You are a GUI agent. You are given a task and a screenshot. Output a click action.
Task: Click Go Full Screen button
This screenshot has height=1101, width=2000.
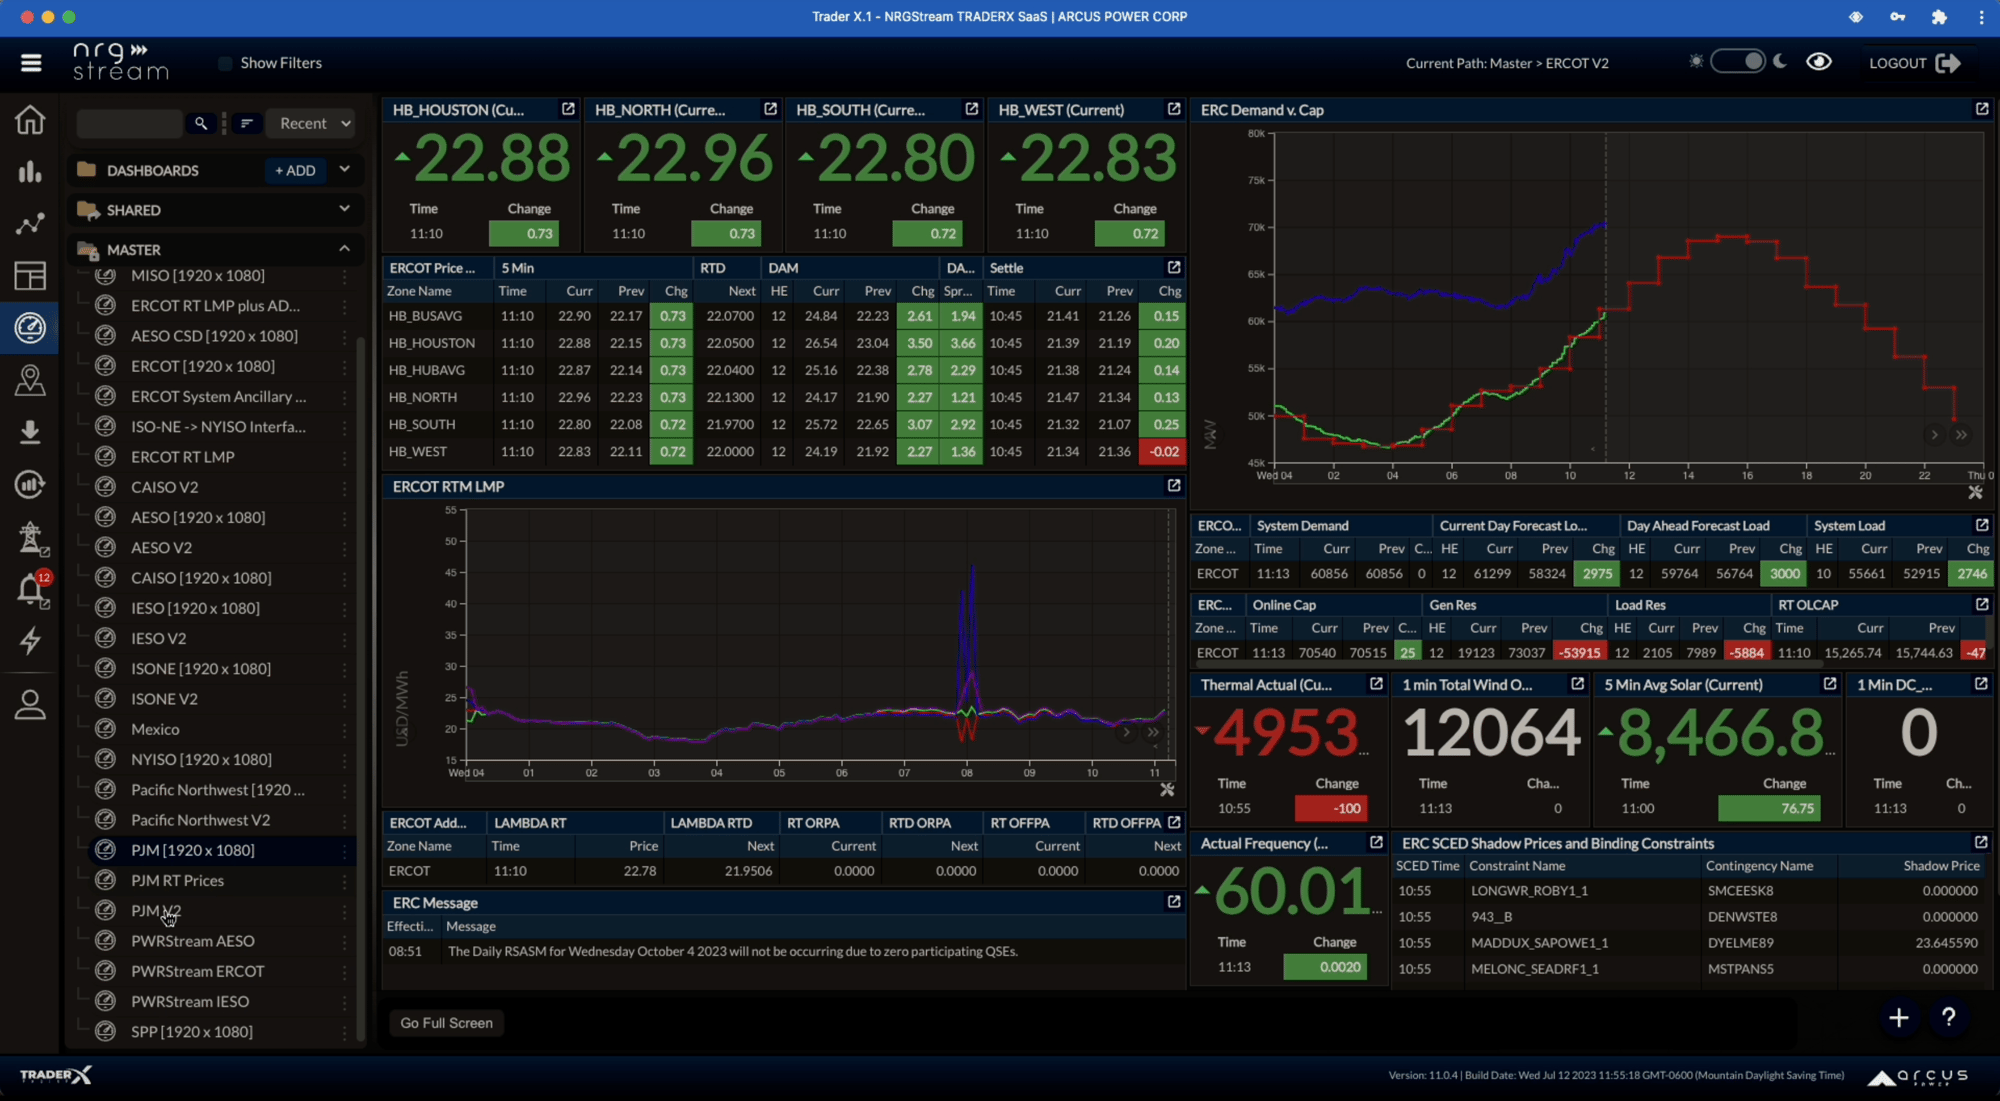tap(446, 1022)
